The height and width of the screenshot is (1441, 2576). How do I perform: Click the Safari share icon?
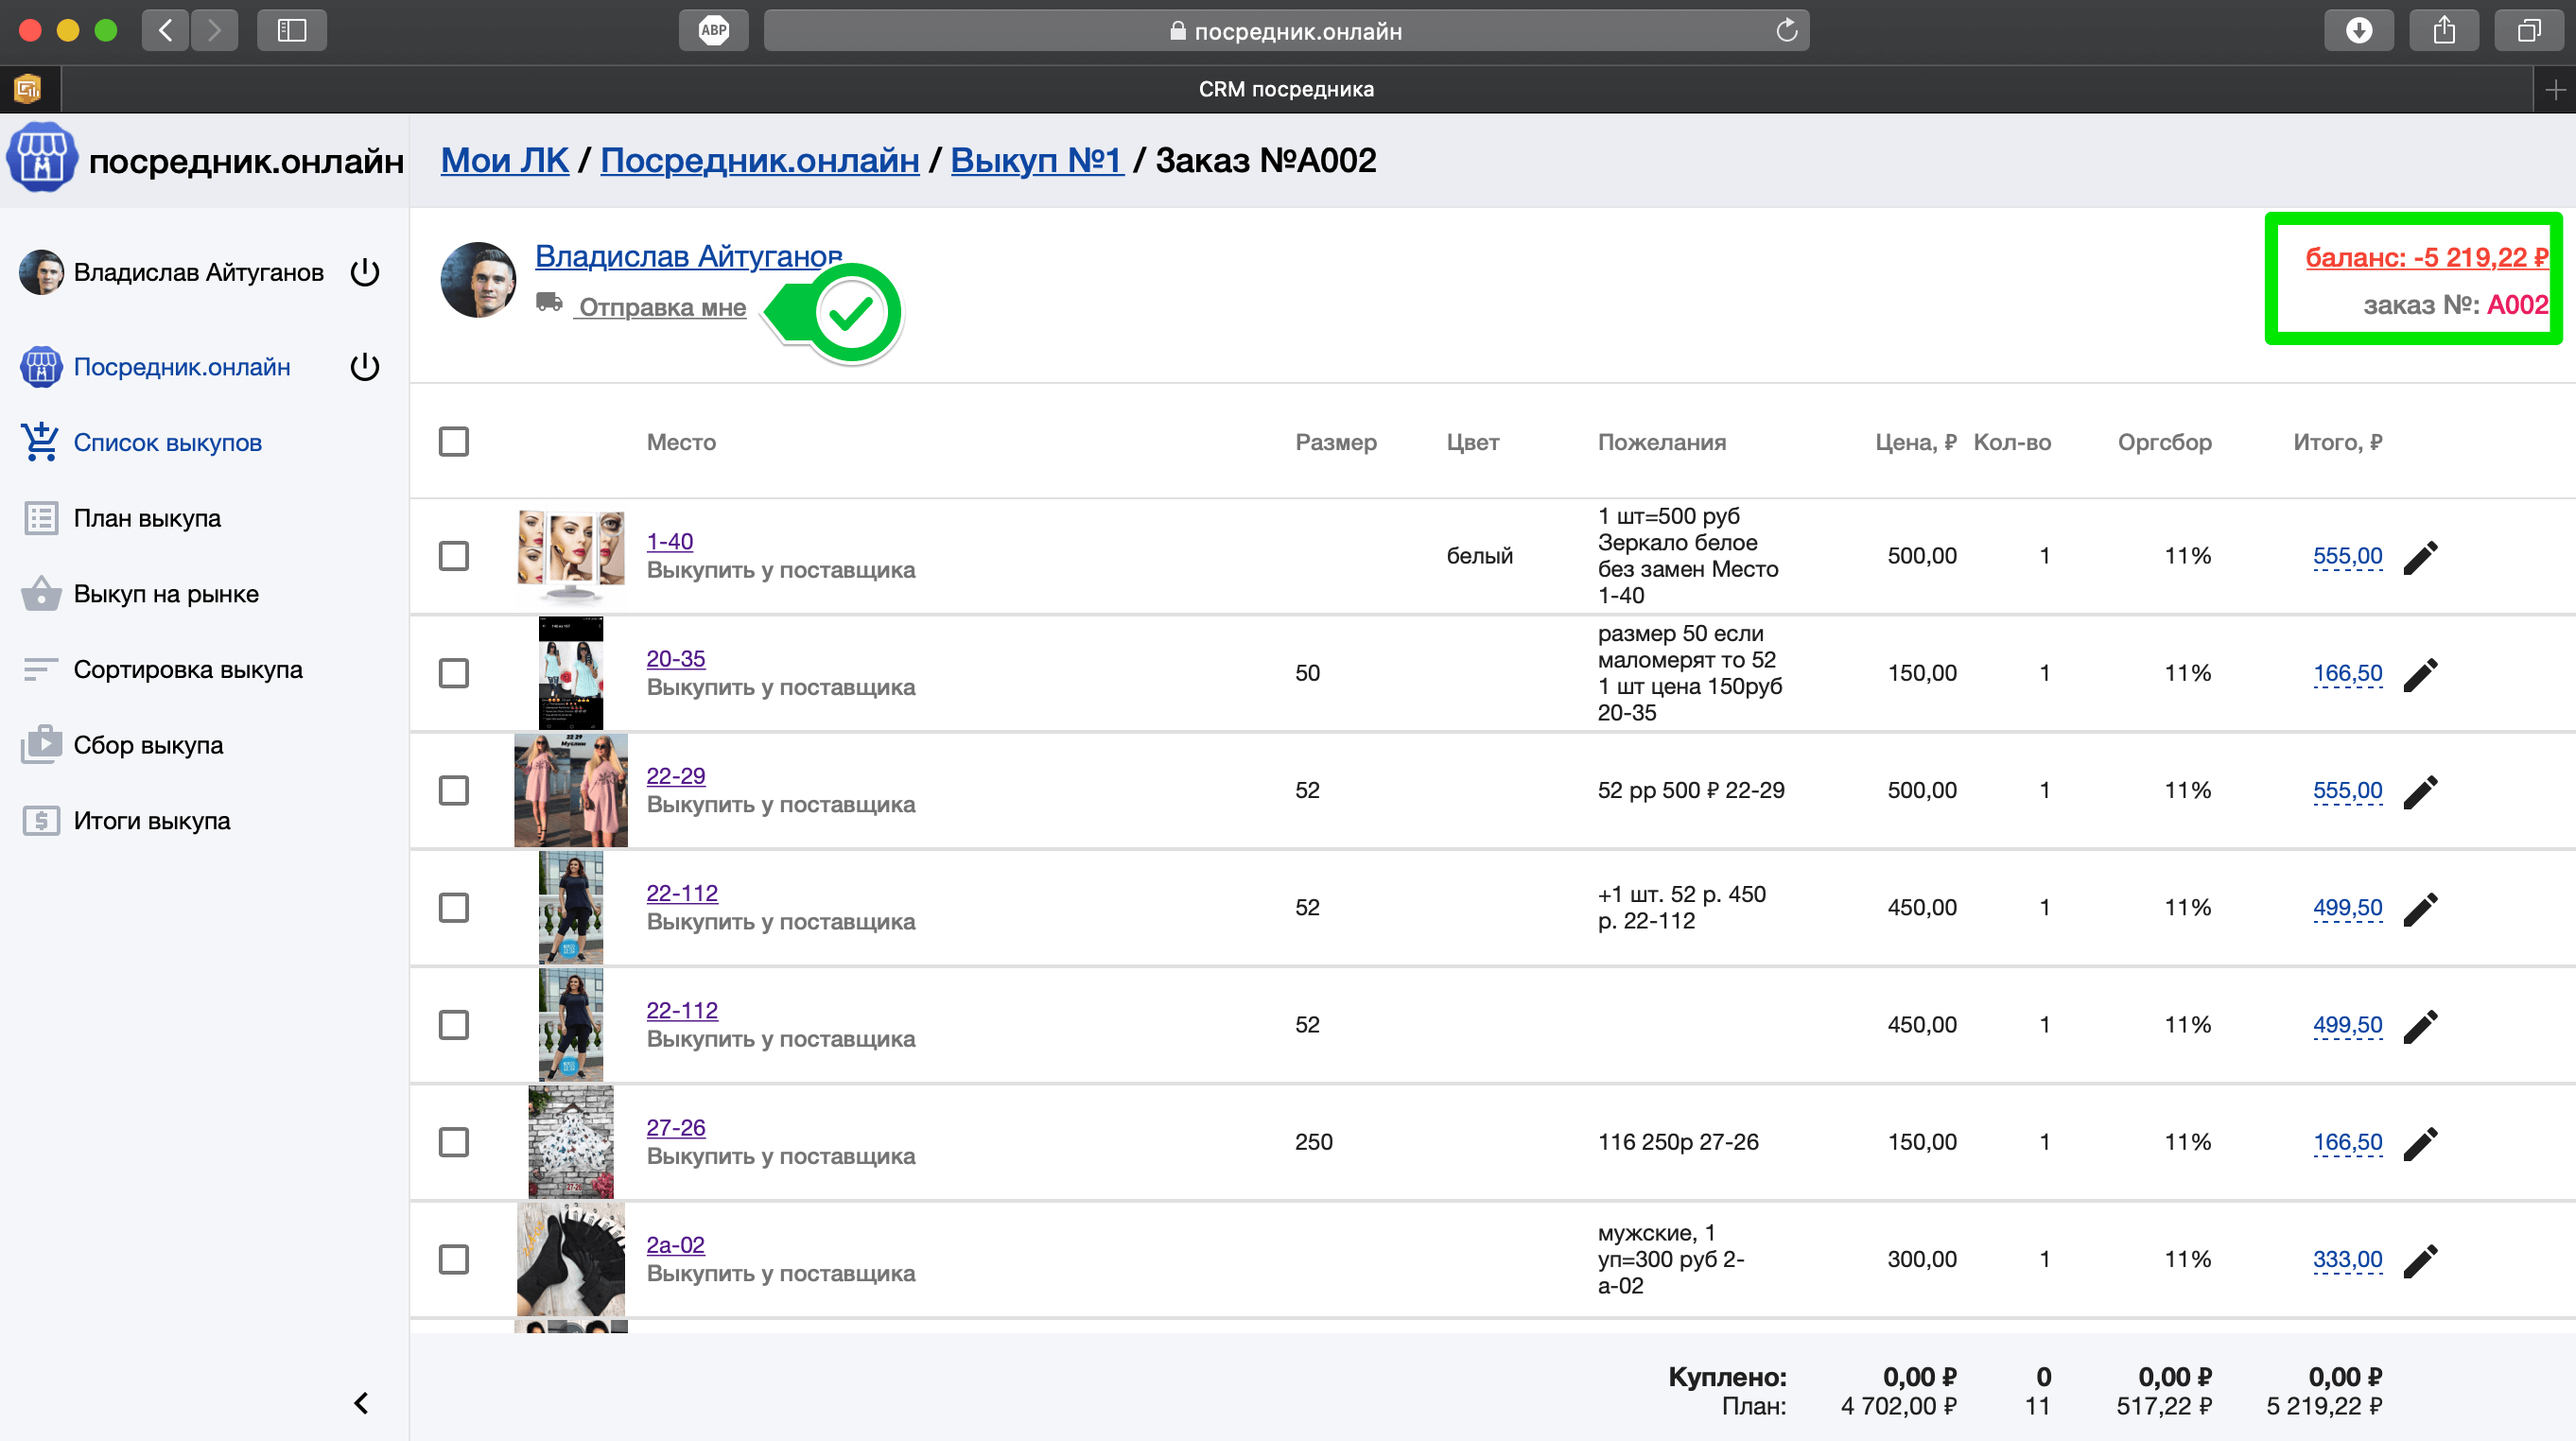coord(2443,30)
